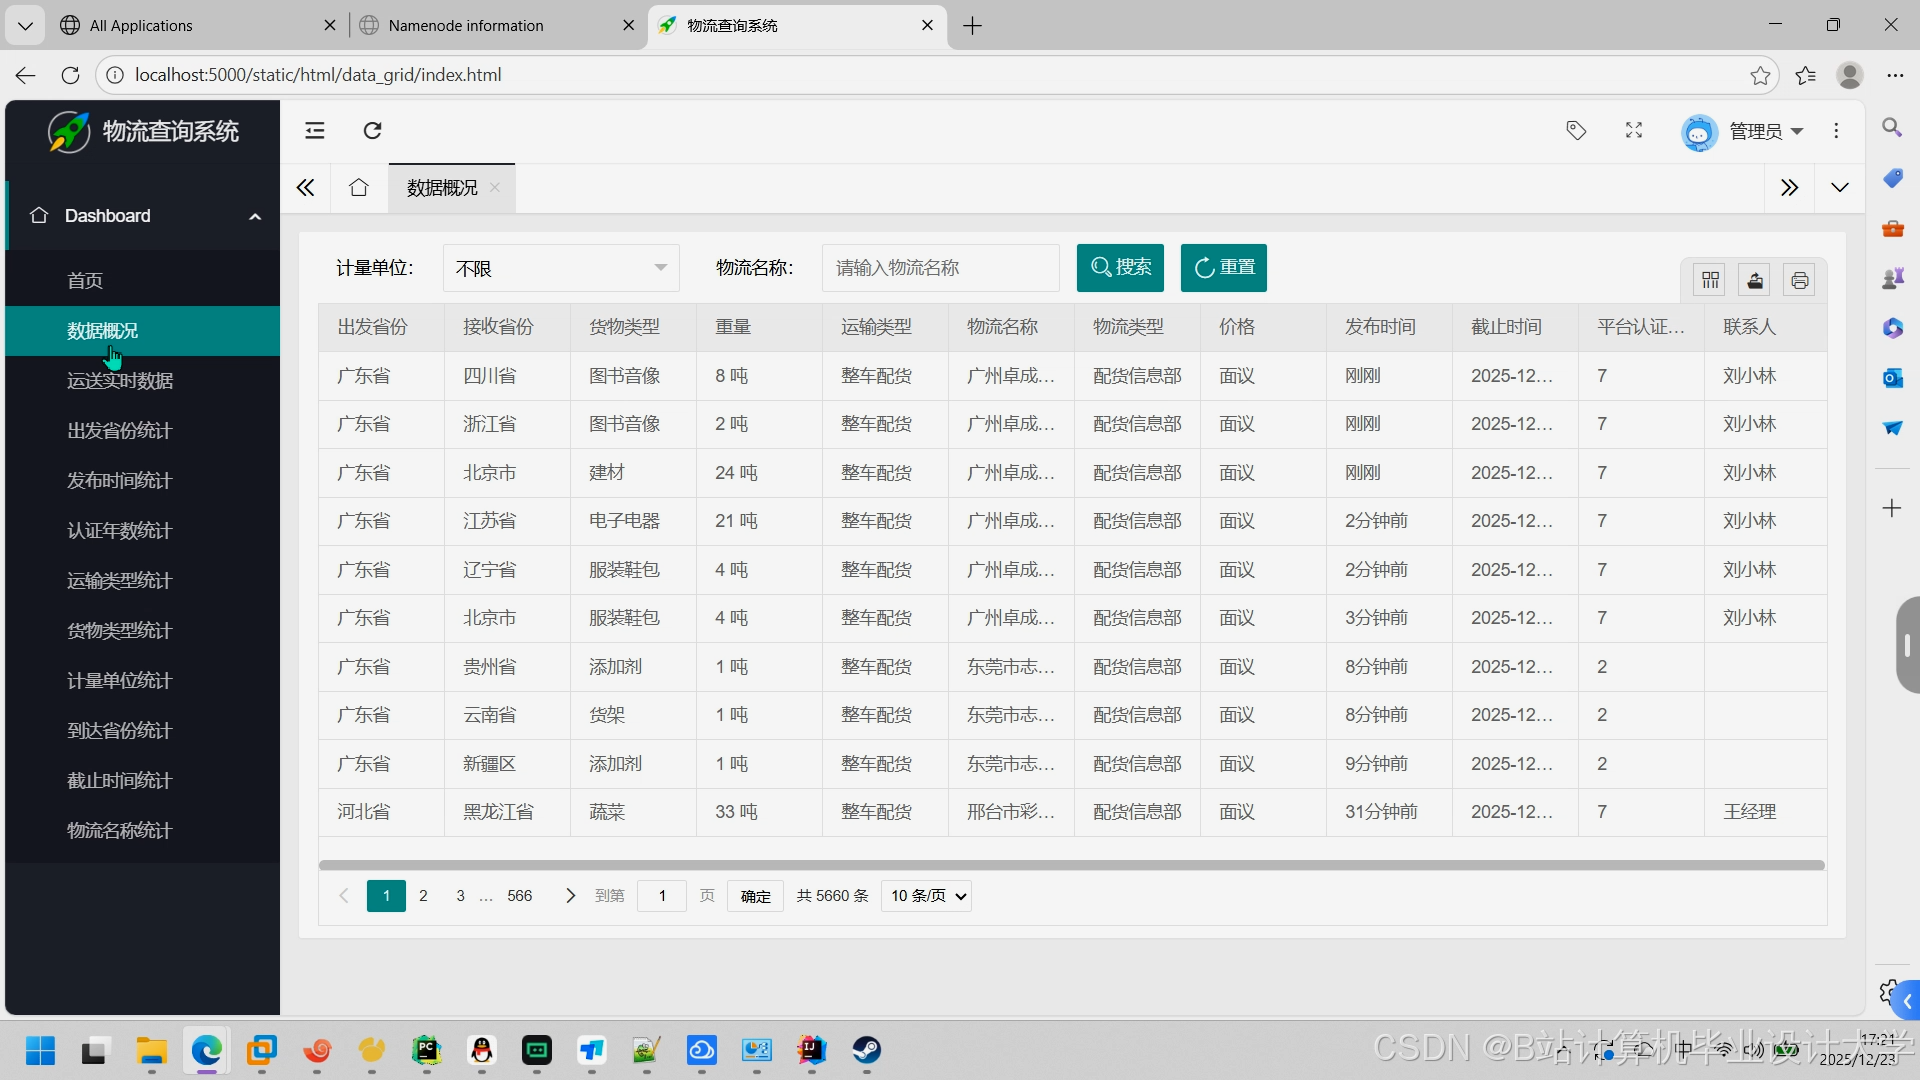Select 运输类型统计 in the sidebar
Screen dimensions: 1920x1080
pyautogui.click(x=120, y=581)
